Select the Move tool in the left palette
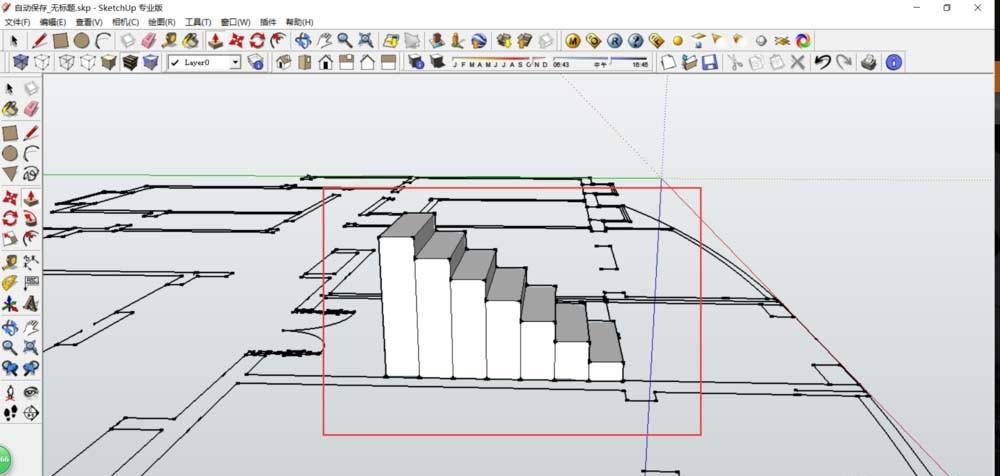Screen dimensions: 1000x476 [x=10, y=198]
